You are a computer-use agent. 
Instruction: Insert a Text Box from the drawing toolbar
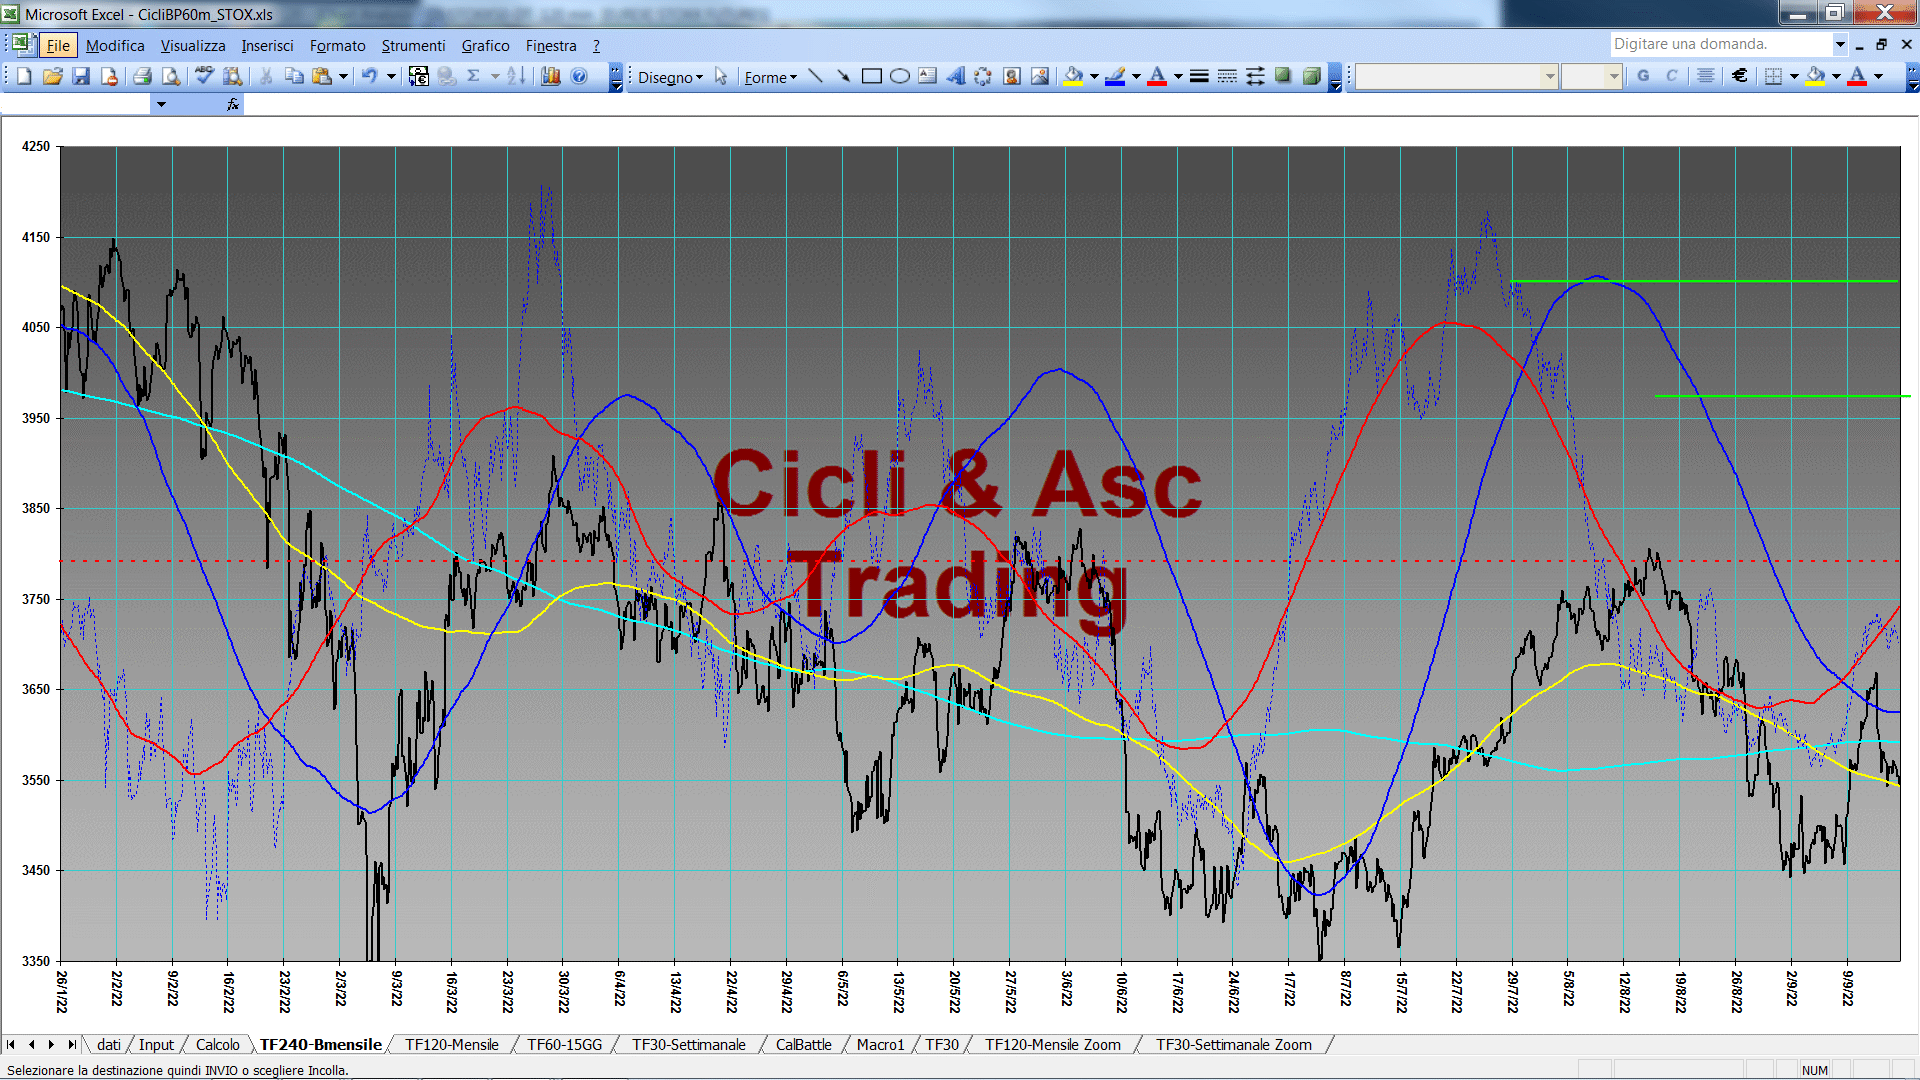(928, 76)
